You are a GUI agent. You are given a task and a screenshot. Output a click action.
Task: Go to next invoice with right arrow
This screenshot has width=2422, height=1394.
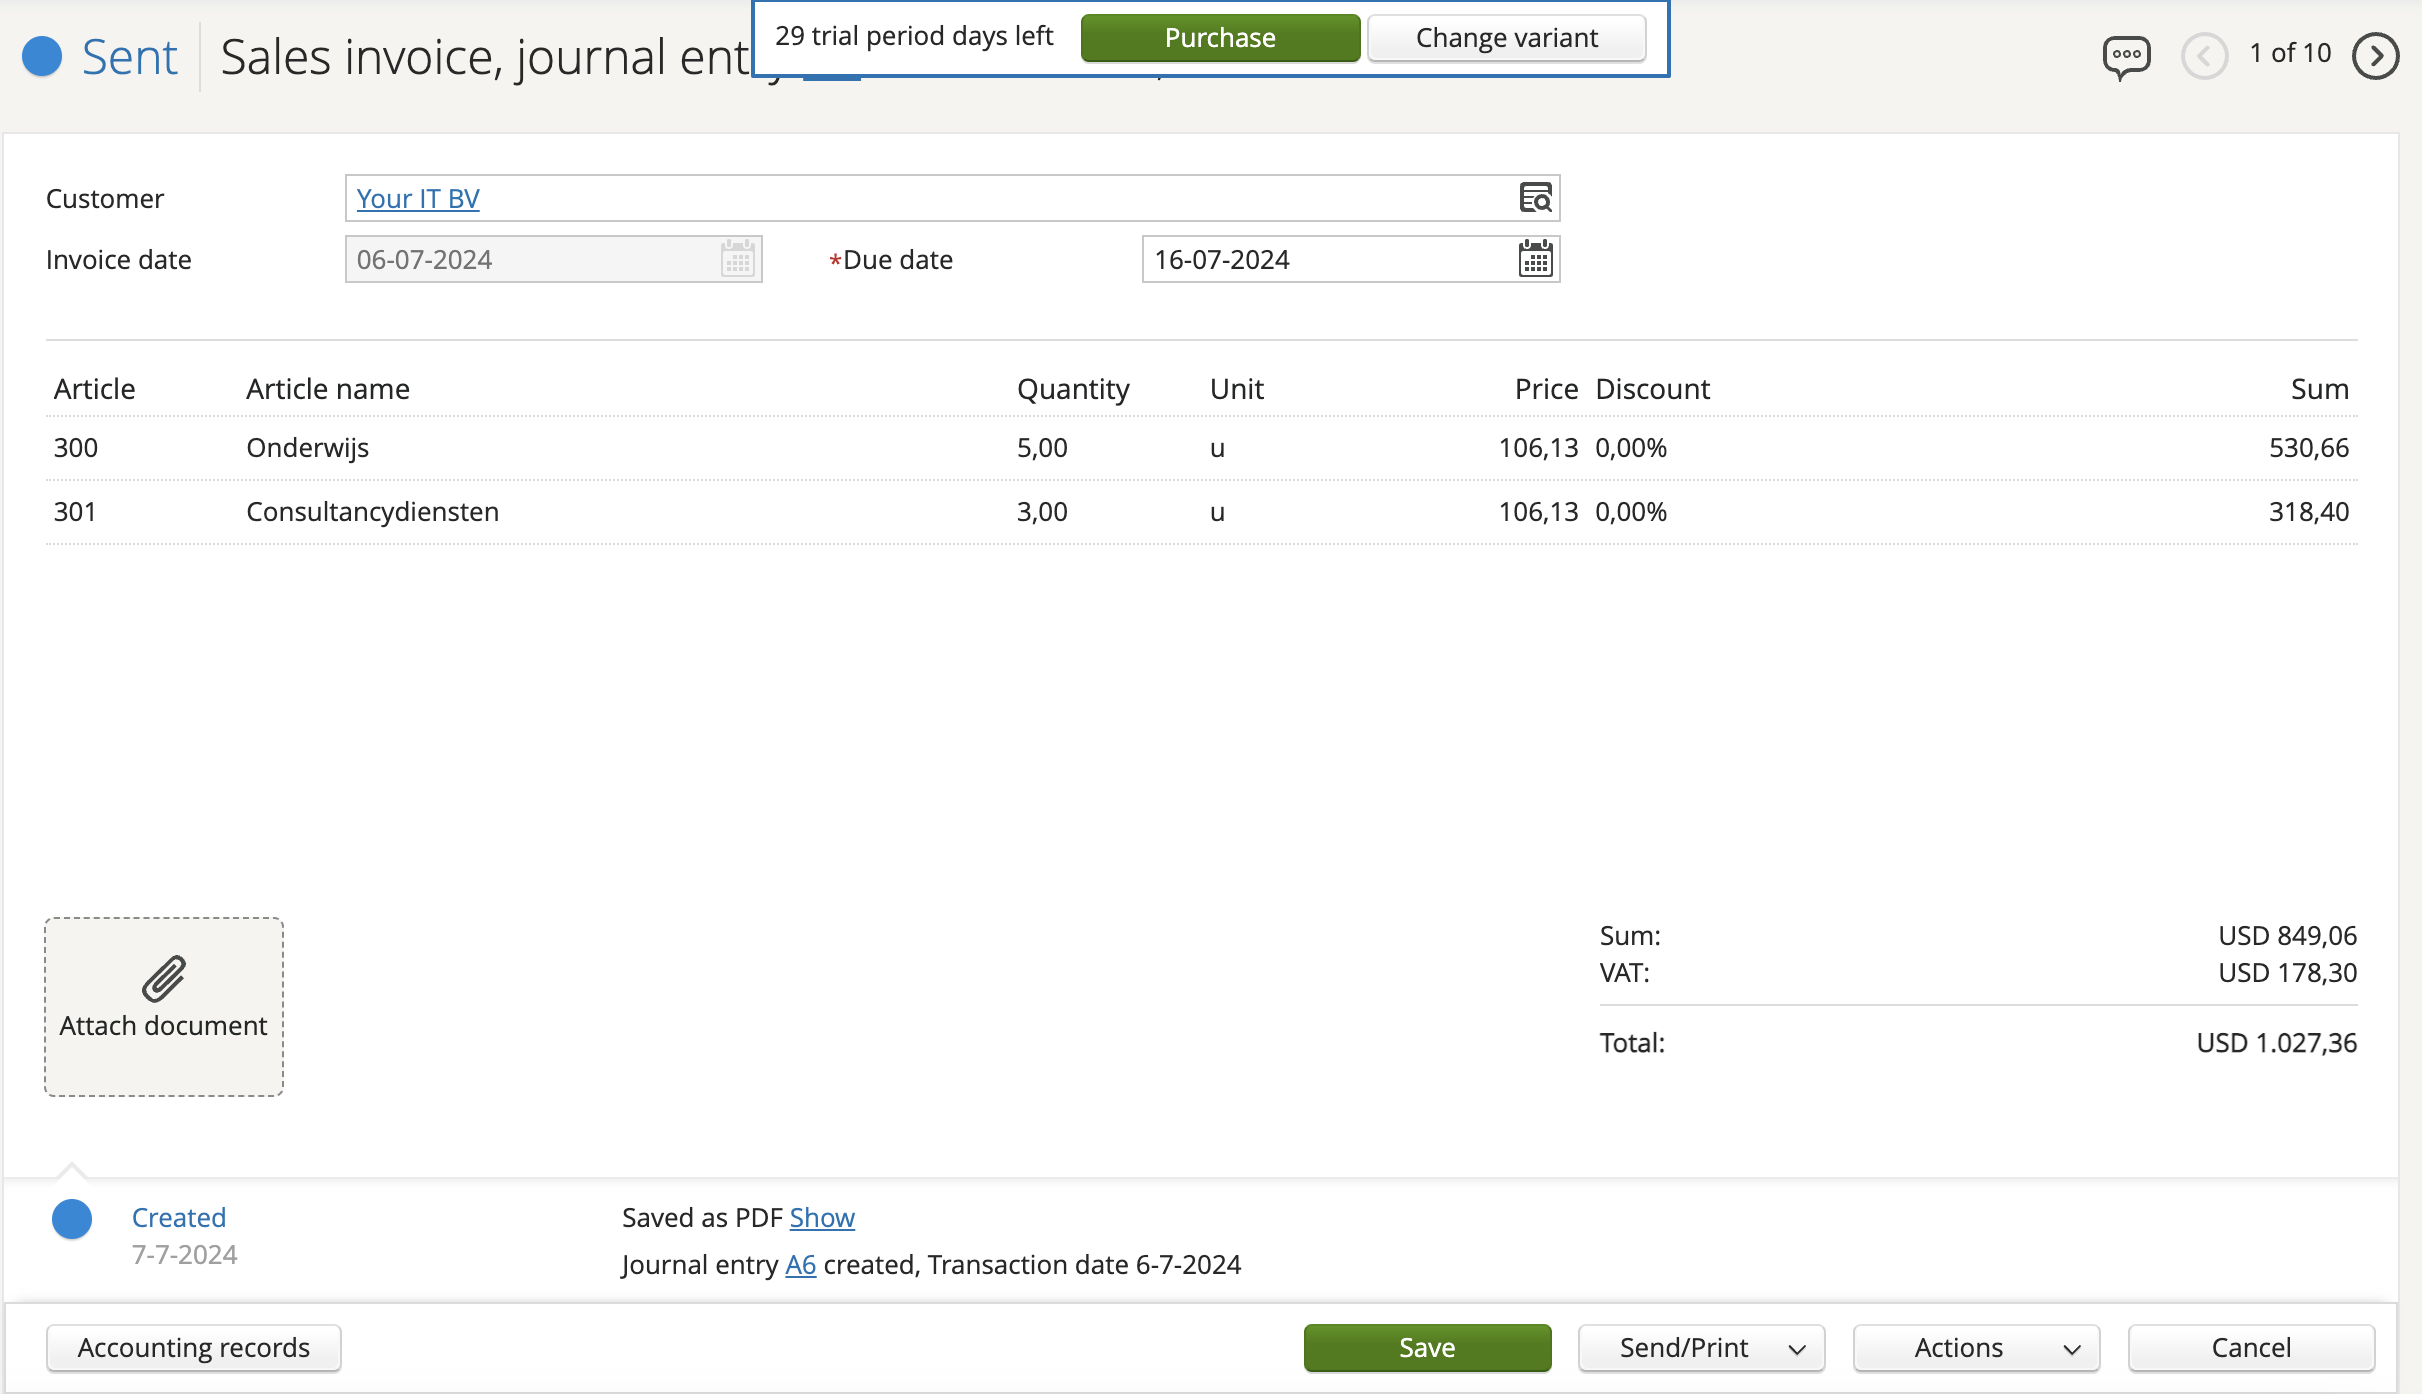2375,56
